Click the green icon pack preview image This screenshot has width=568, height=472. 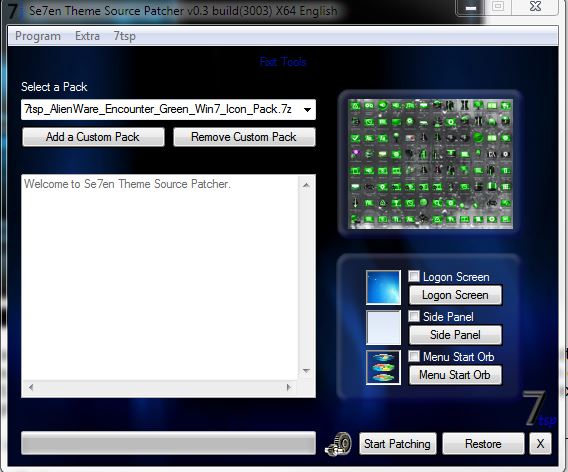click(x=430, y=164)
